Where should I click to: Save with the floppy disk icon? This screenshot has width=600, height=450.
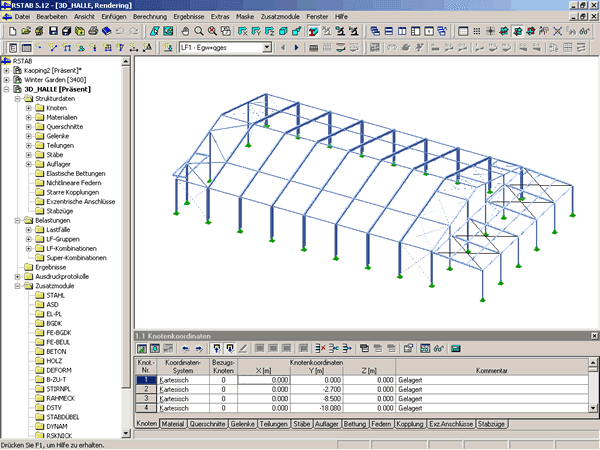[x=53, y=31]
